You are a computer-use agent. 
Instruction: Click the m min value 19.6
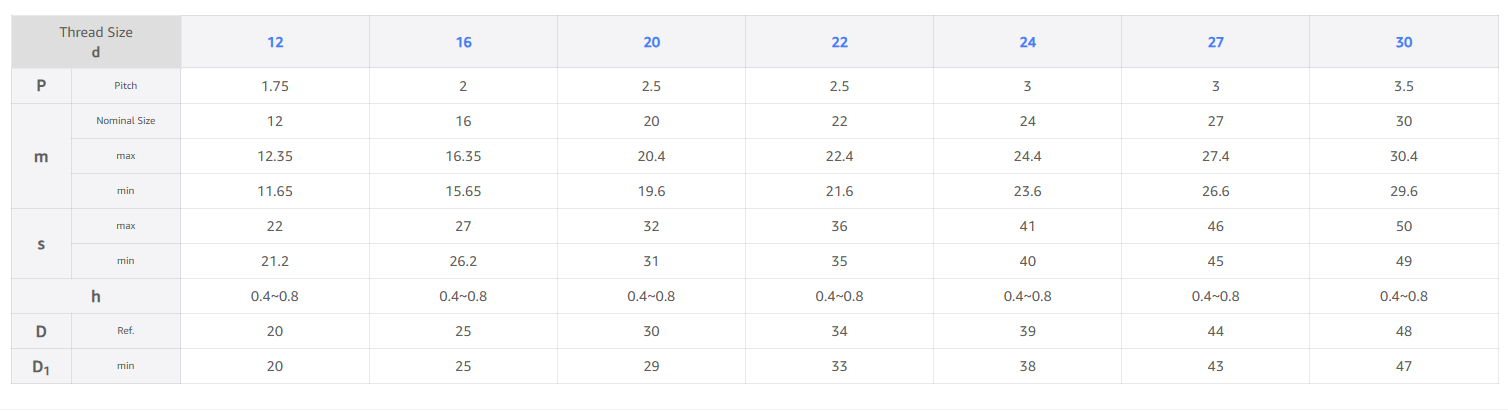[x=651, y=191]
